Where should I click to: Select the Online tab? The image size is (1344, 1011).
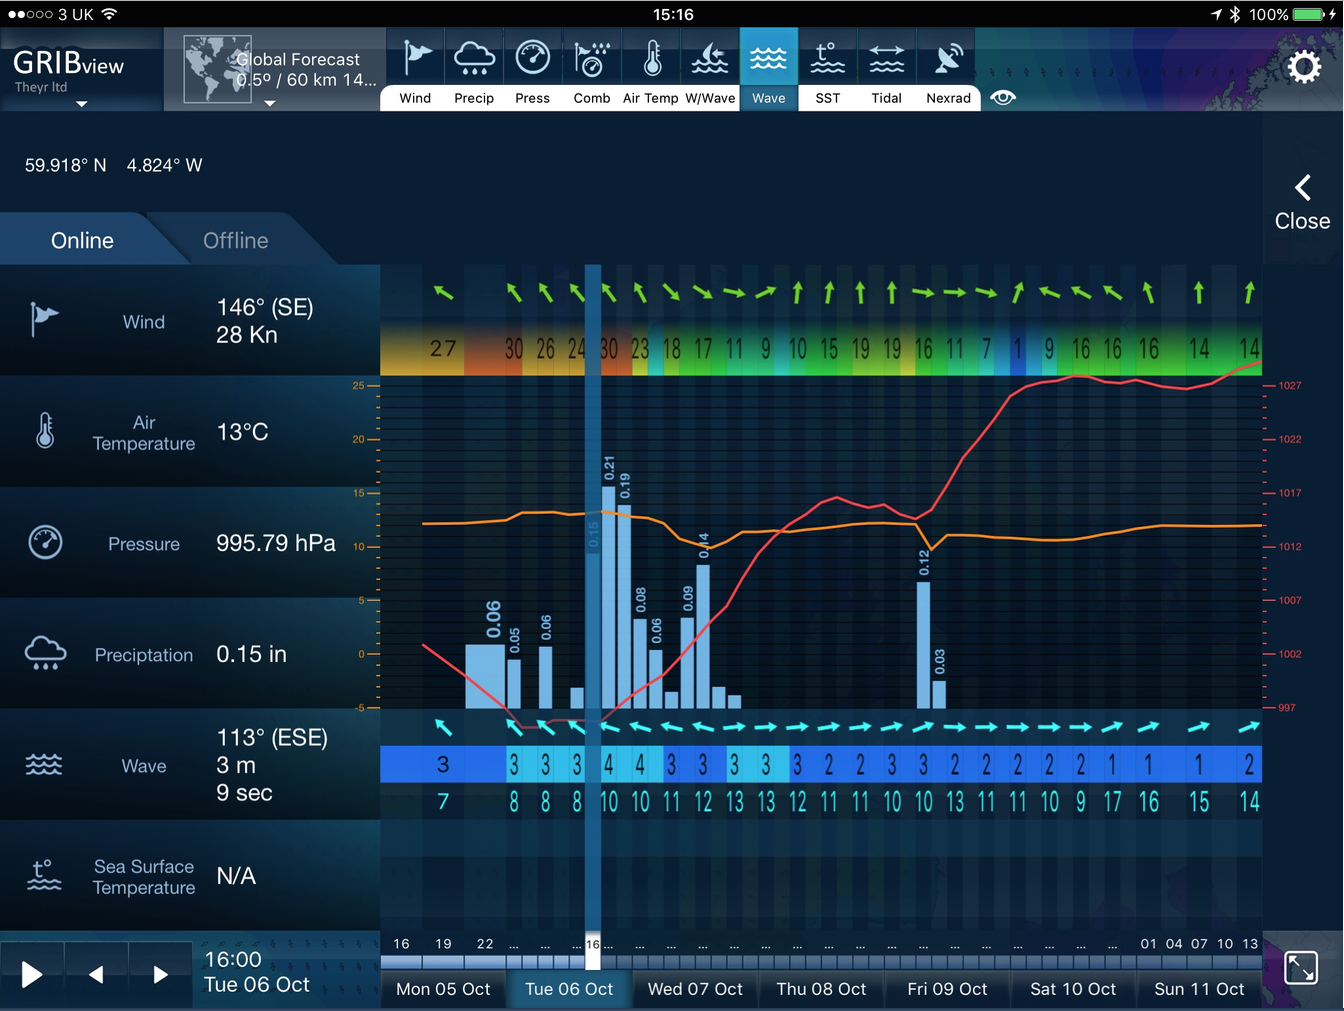pyautogui.click(x=82, y=241)
